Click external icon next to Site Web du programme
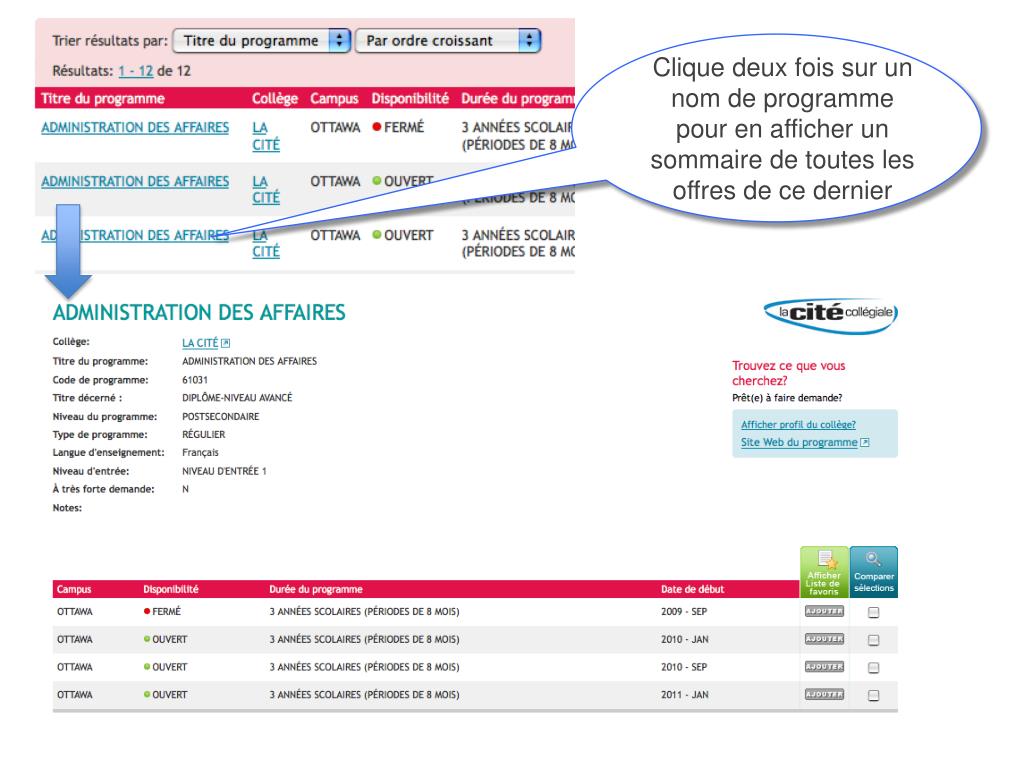Screen dimensions: 1024x768 click(865, 442)
